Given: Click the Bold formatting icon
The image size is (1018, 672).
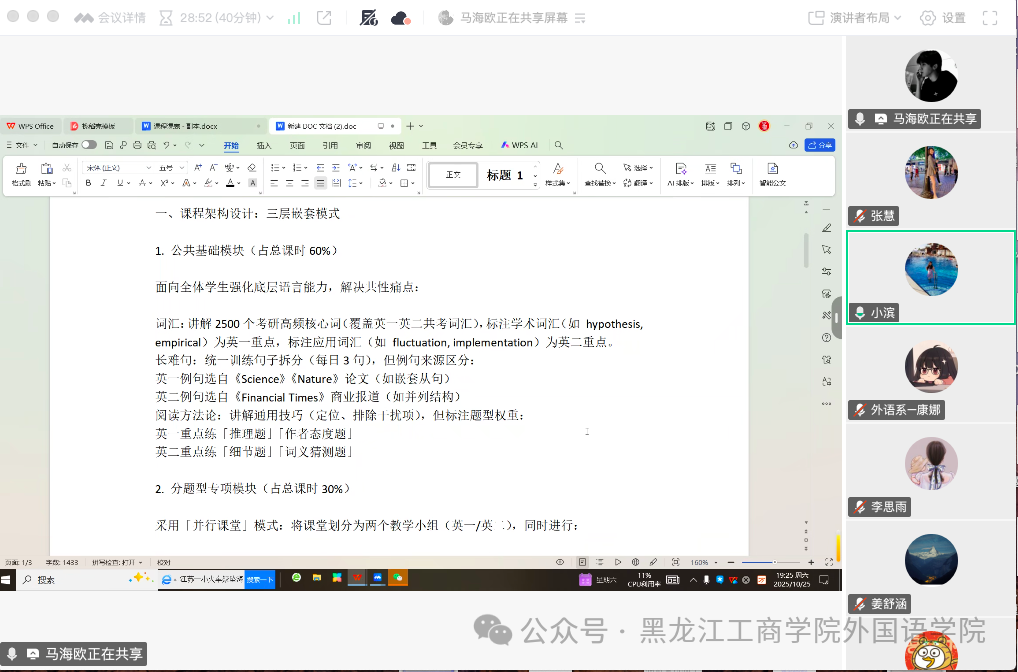Looking at the screenshot, I should (x=88, y=183).
